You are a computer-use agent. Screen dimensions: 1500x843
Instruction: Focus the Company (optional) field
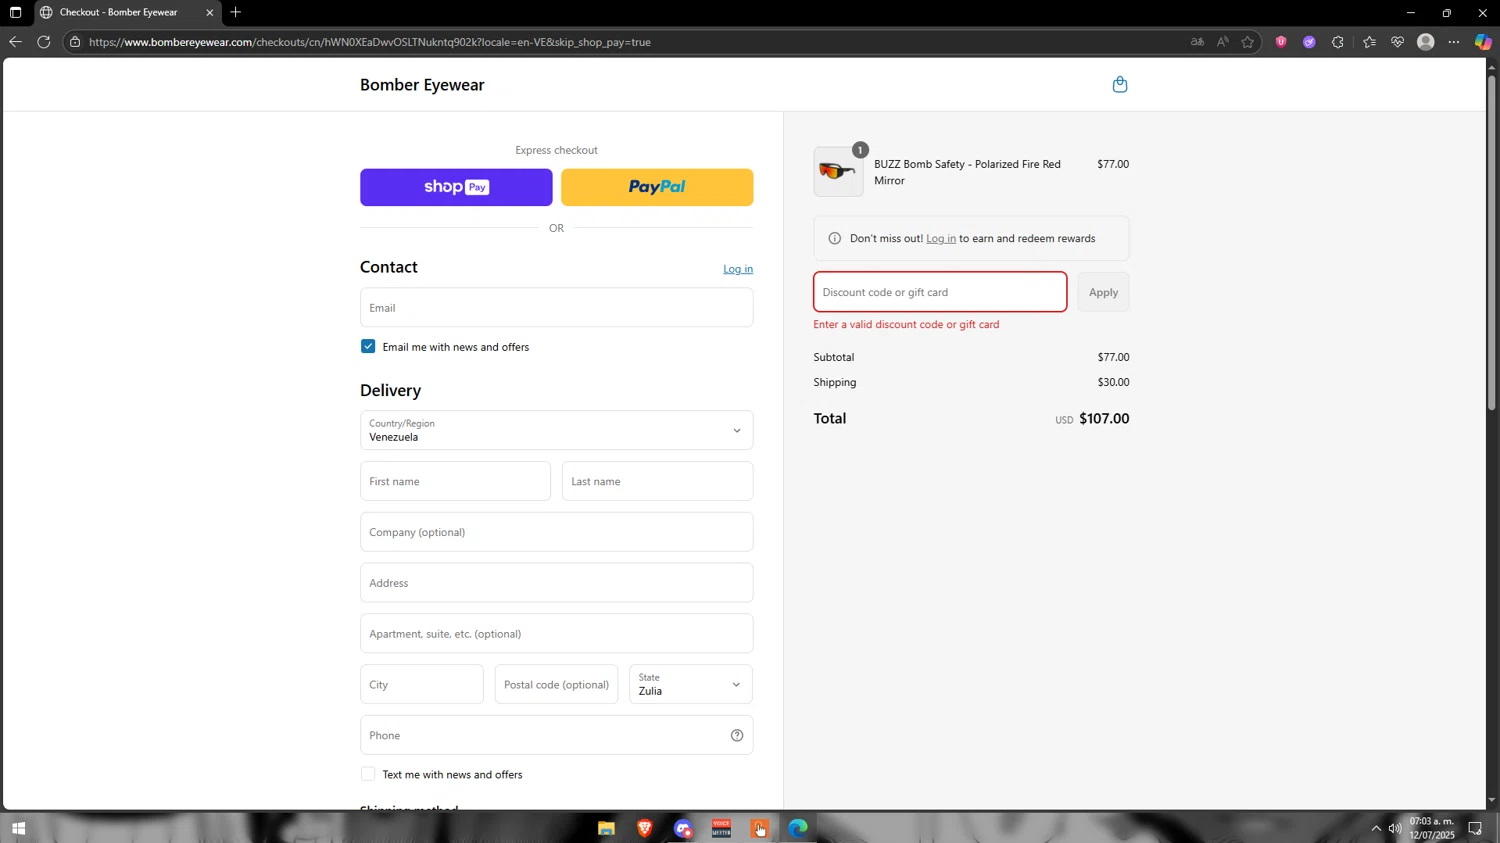pos(556,533)
